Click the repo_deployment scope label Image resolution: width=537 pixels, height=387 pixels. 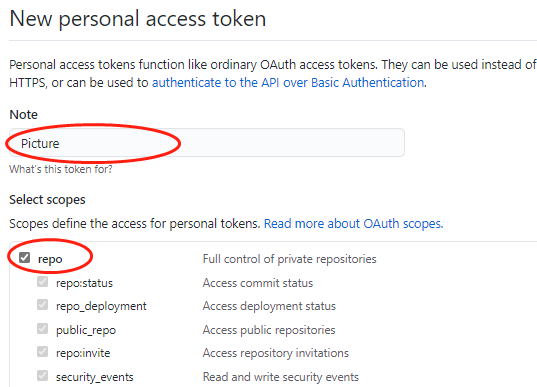click(101, 306)
